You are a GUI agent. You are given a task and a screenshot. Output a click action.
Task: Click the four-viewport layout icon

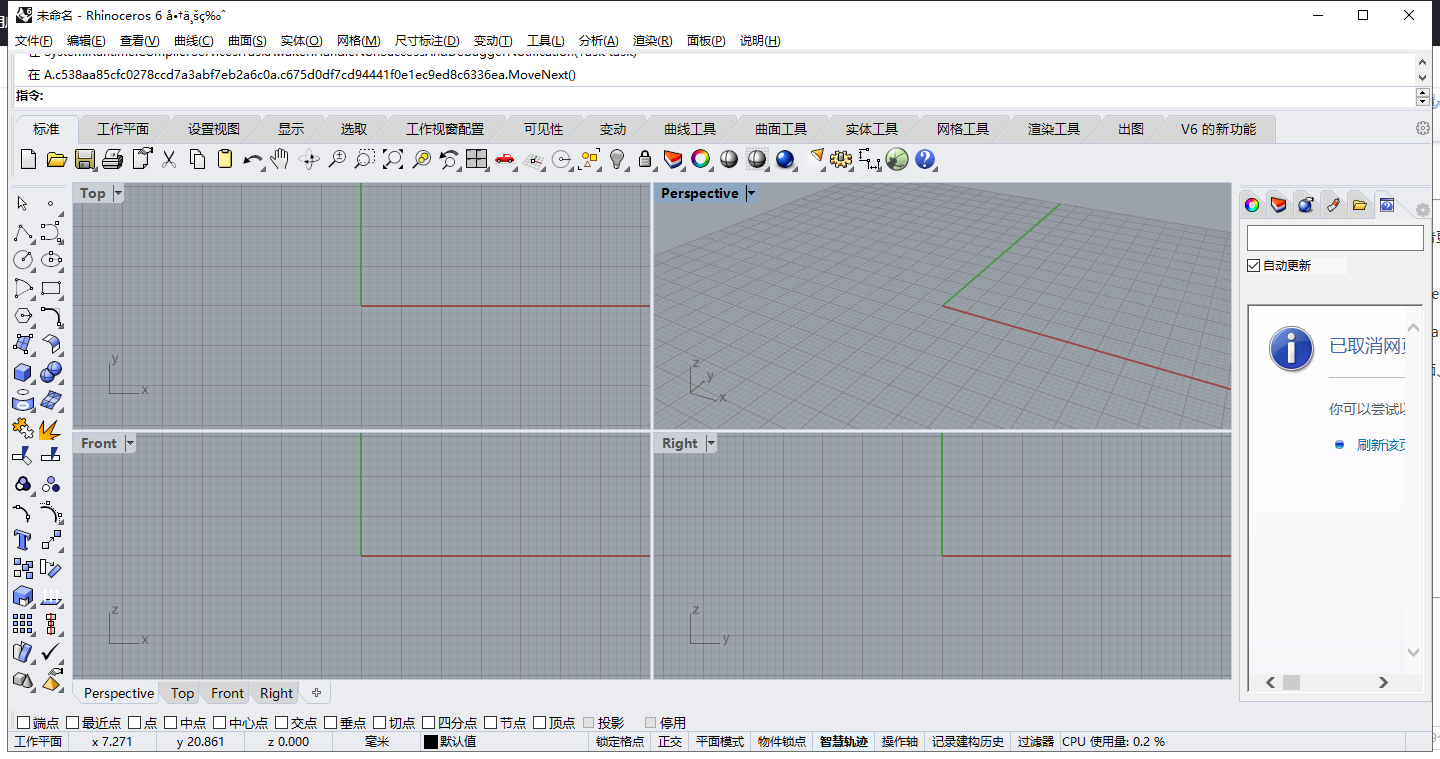click(x=477, y=159)
